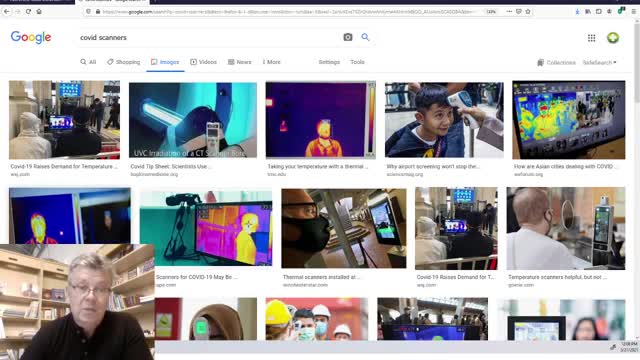Click the webcam video overlay of the presenter
Screen dimensions: 640x360
(x=77, y=302)
